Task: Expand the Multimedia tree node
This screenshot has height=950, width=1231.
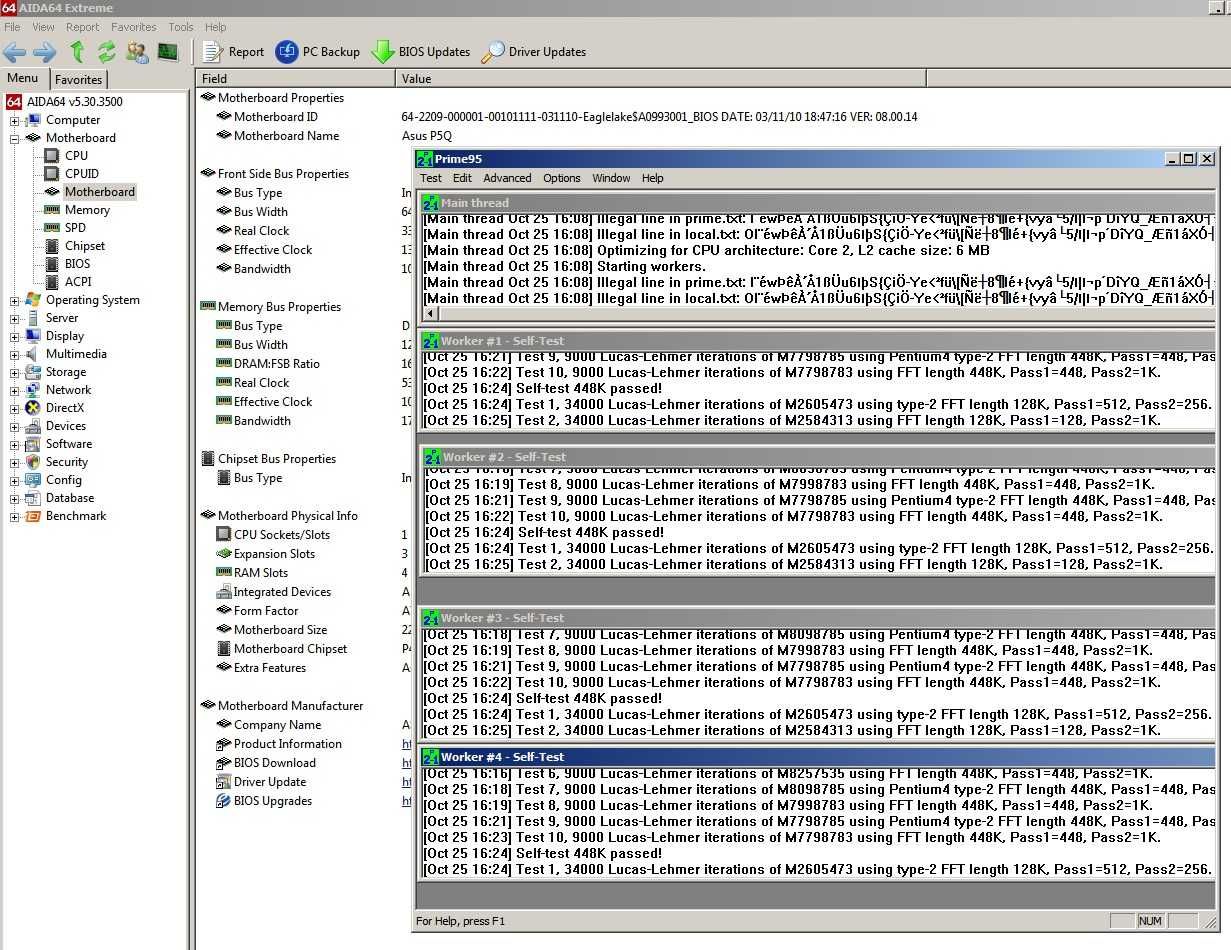Action: coord(15,354)
